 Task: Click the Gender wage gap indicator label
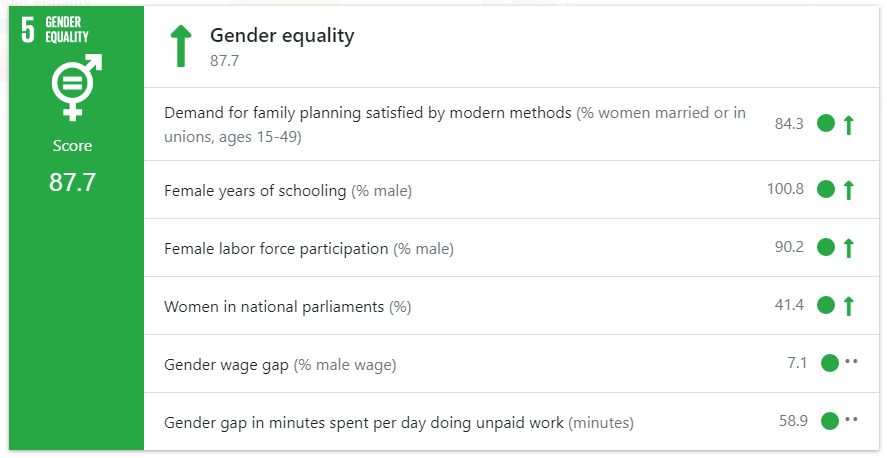(x=226, y=364)
